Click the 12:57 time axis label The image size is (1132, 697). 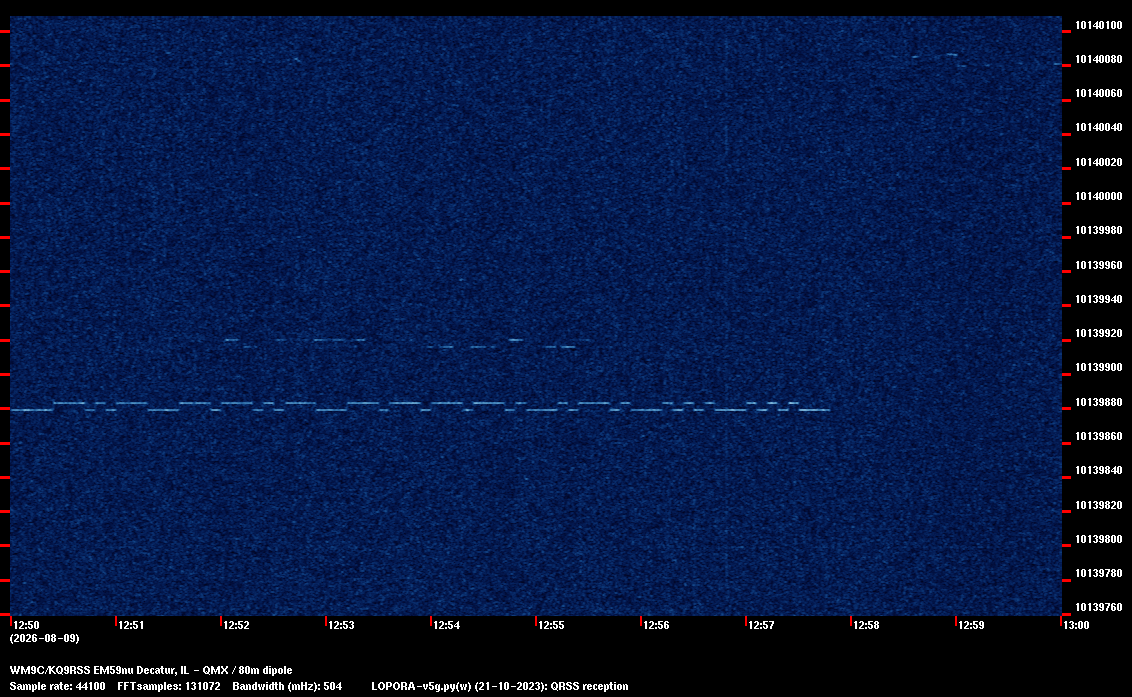pyautogui.click(x=761, y=625)
